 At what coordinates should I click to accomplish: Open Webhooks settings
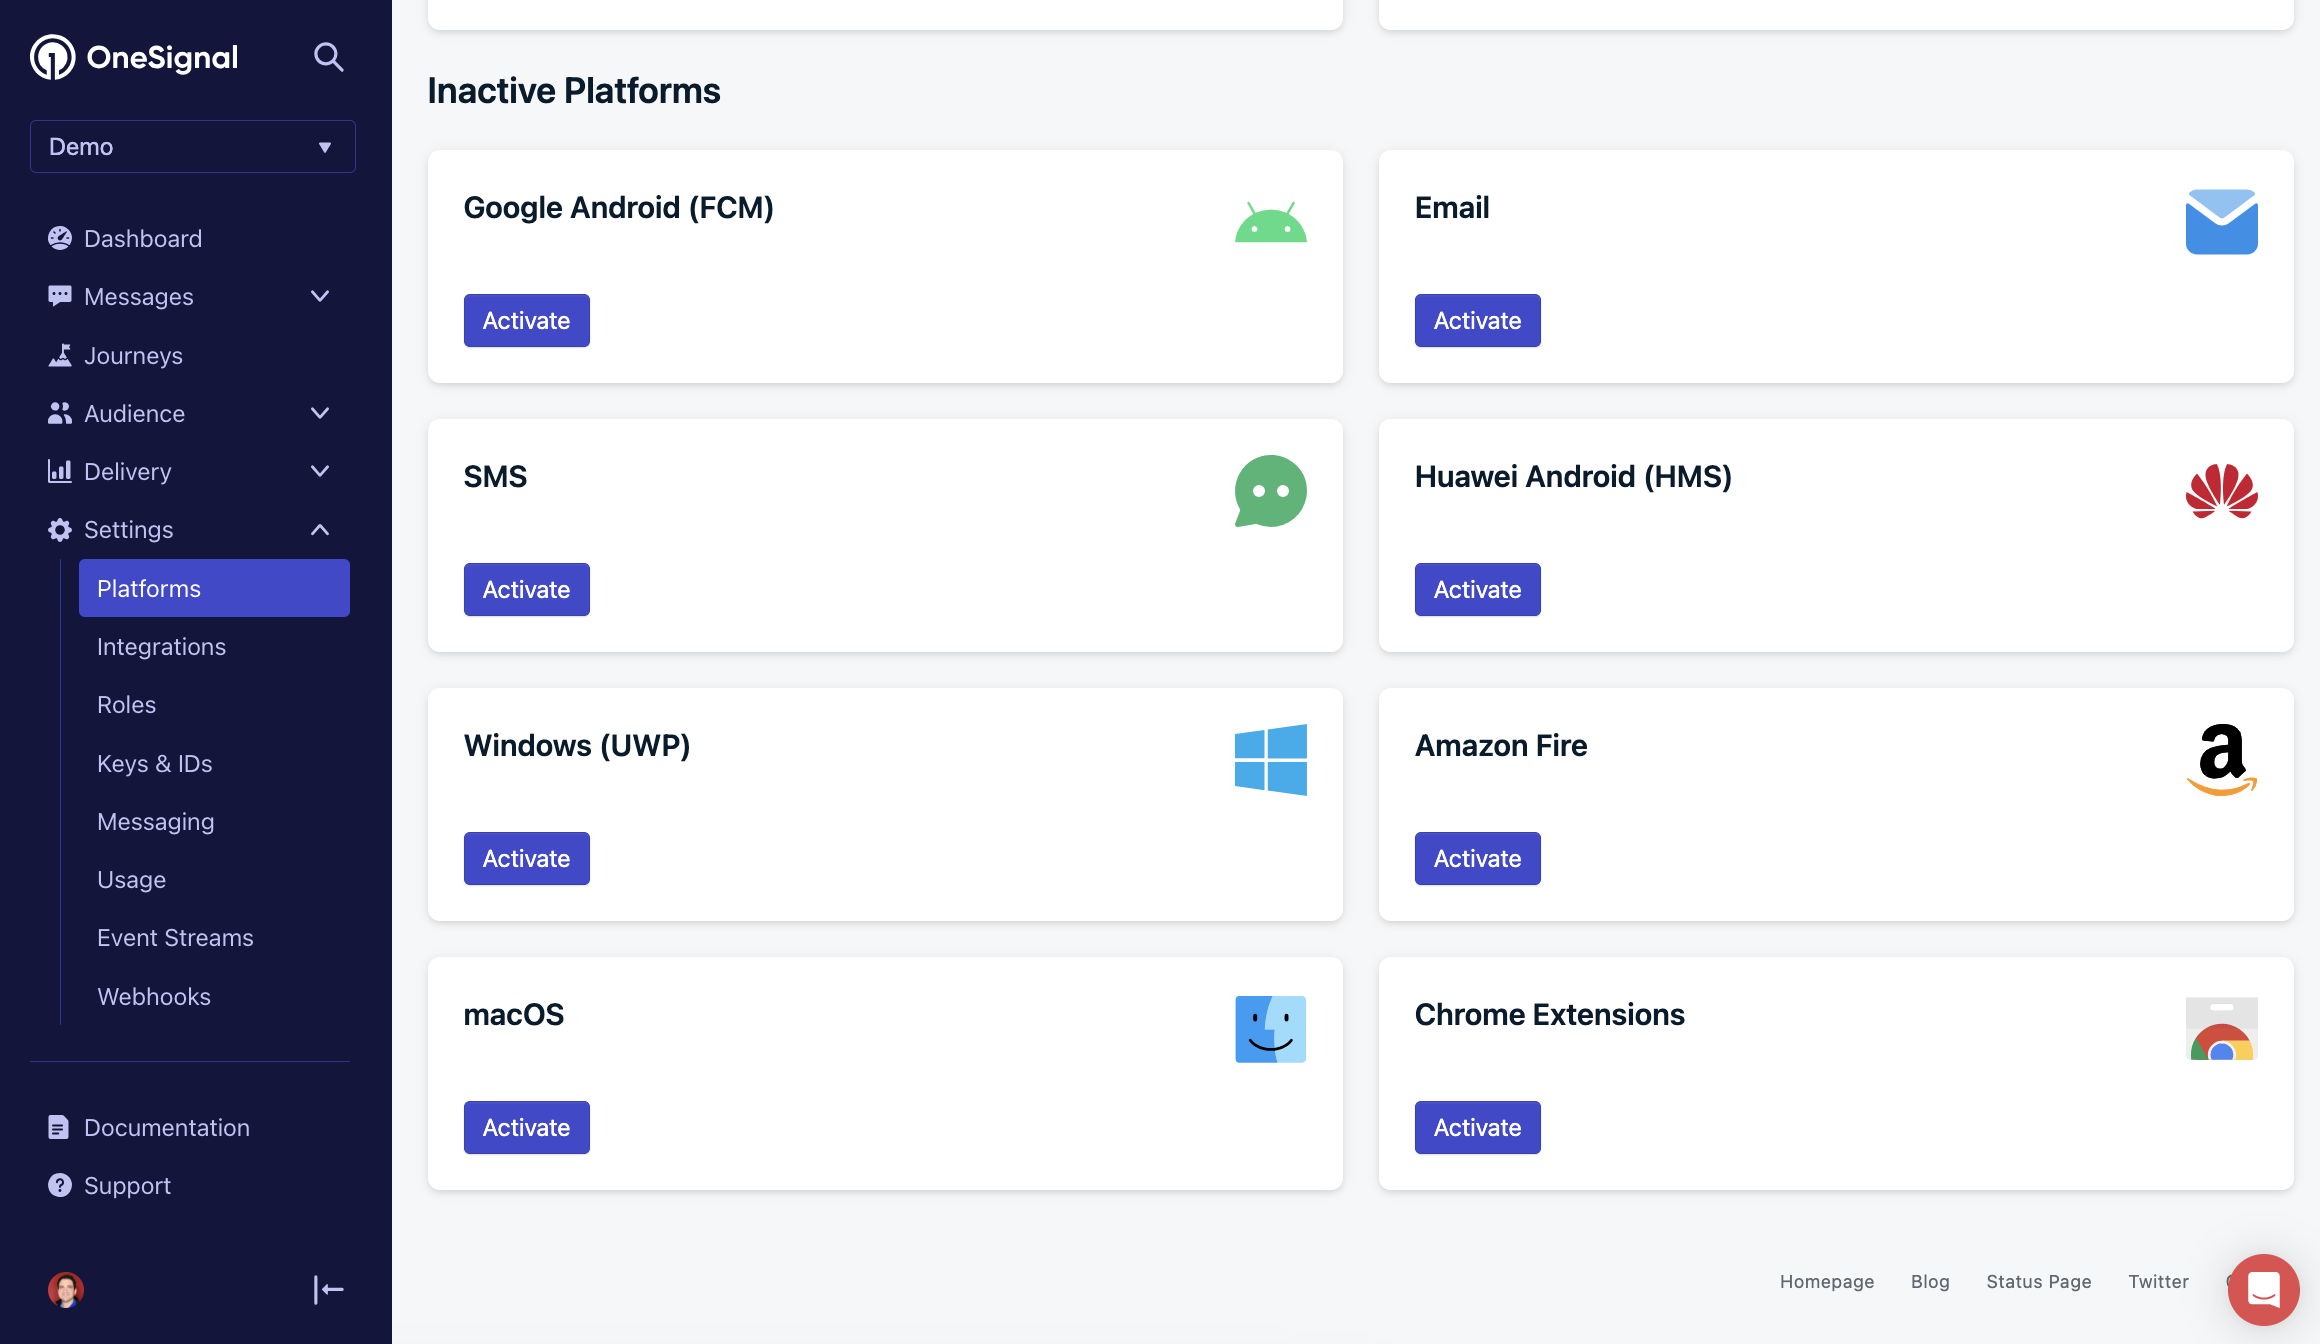coord(153,996)
